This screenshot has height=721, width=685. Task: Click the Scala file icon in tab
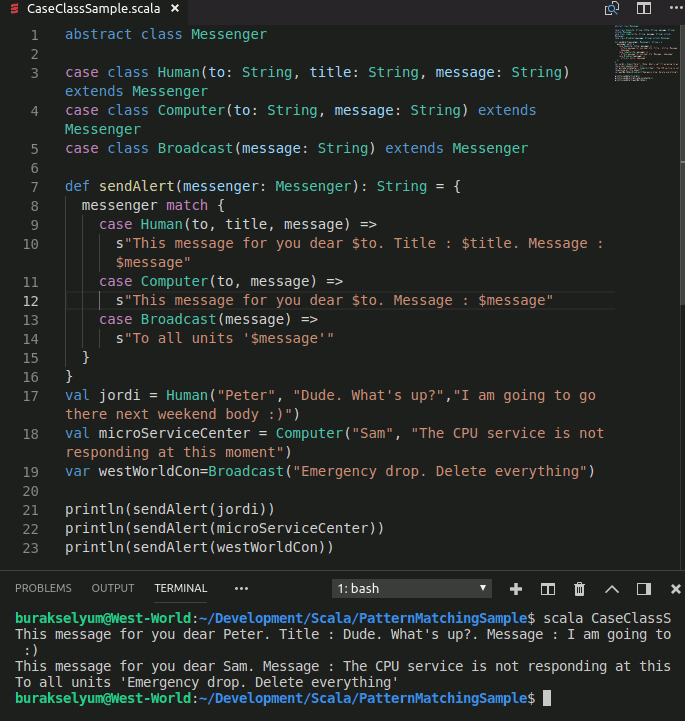[14, 9]
